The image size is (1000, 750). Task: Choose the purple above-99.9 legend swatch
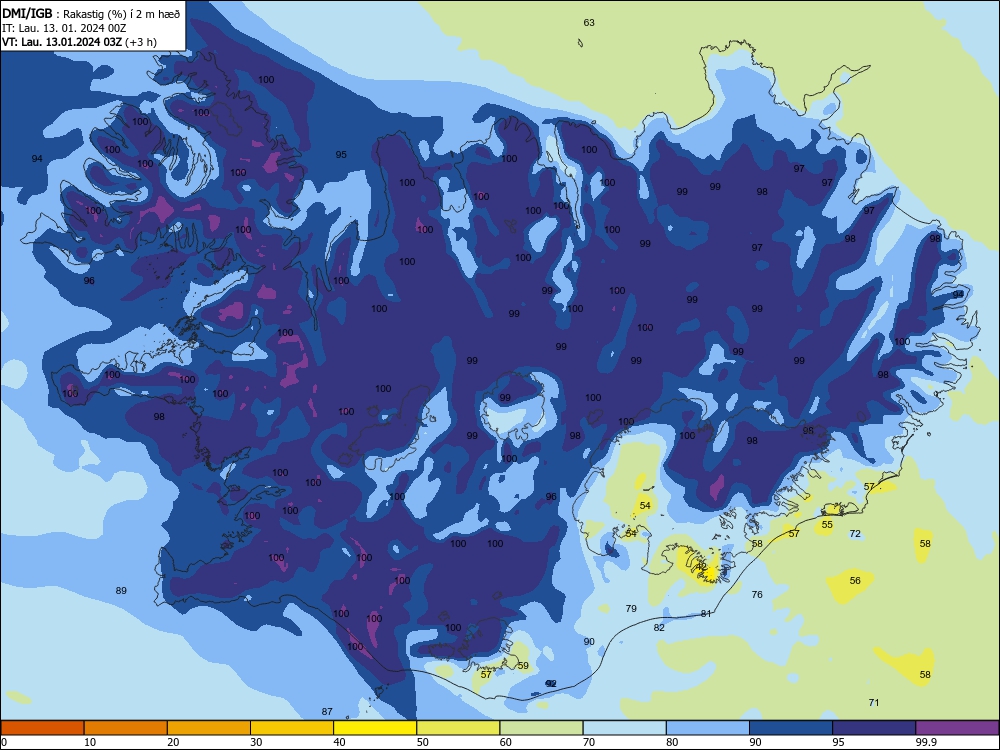[x=957, y=728]
